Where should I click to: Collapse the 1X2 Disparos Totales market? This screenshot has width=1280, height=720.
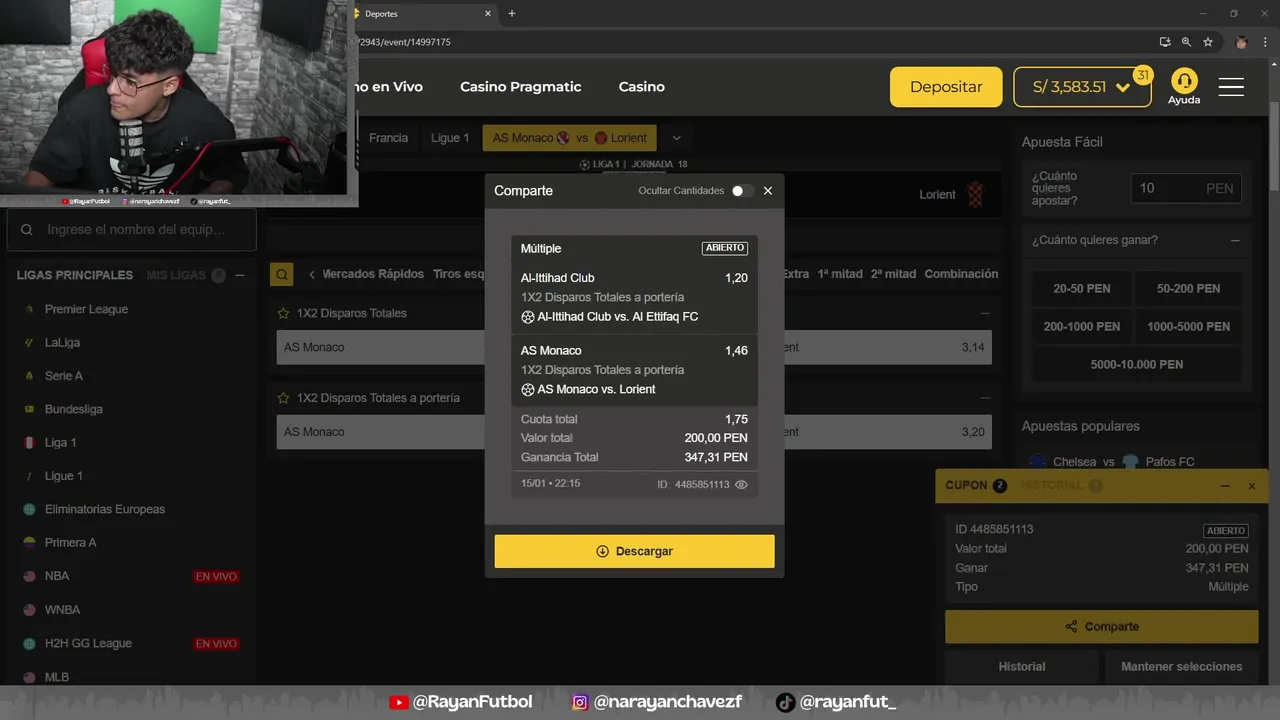coord(984,313)
